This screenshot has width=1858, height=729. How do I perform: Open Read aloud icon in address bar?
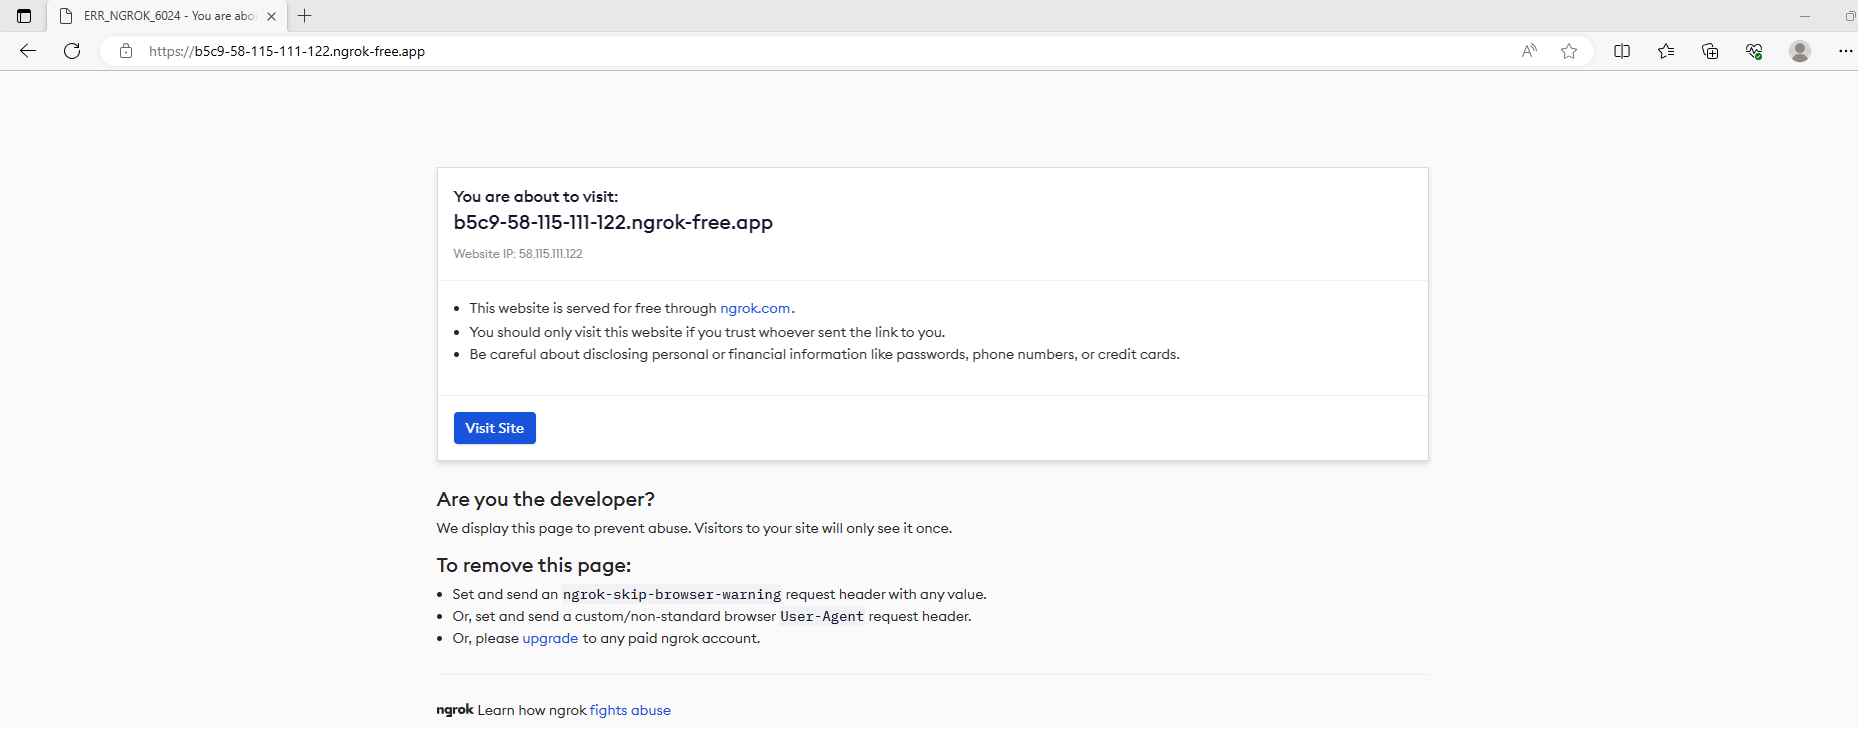(1529, 51)
